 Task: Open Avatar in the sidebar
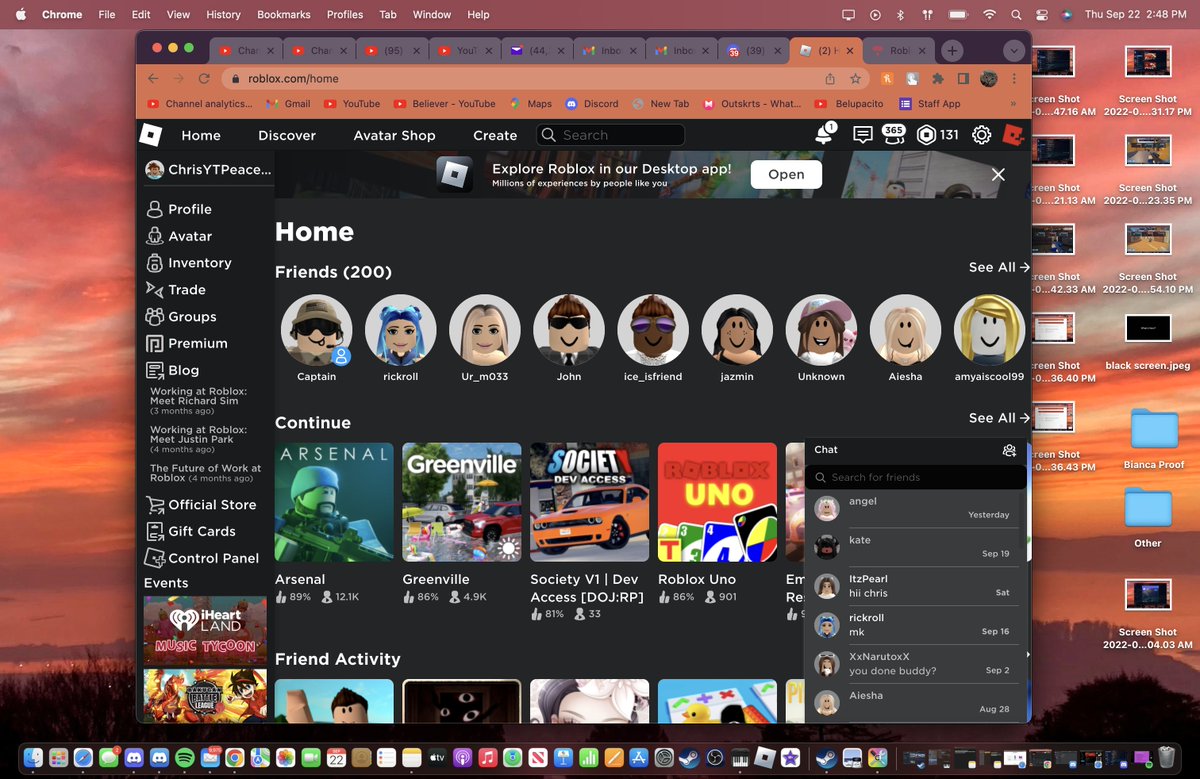[x=179, y=236]
